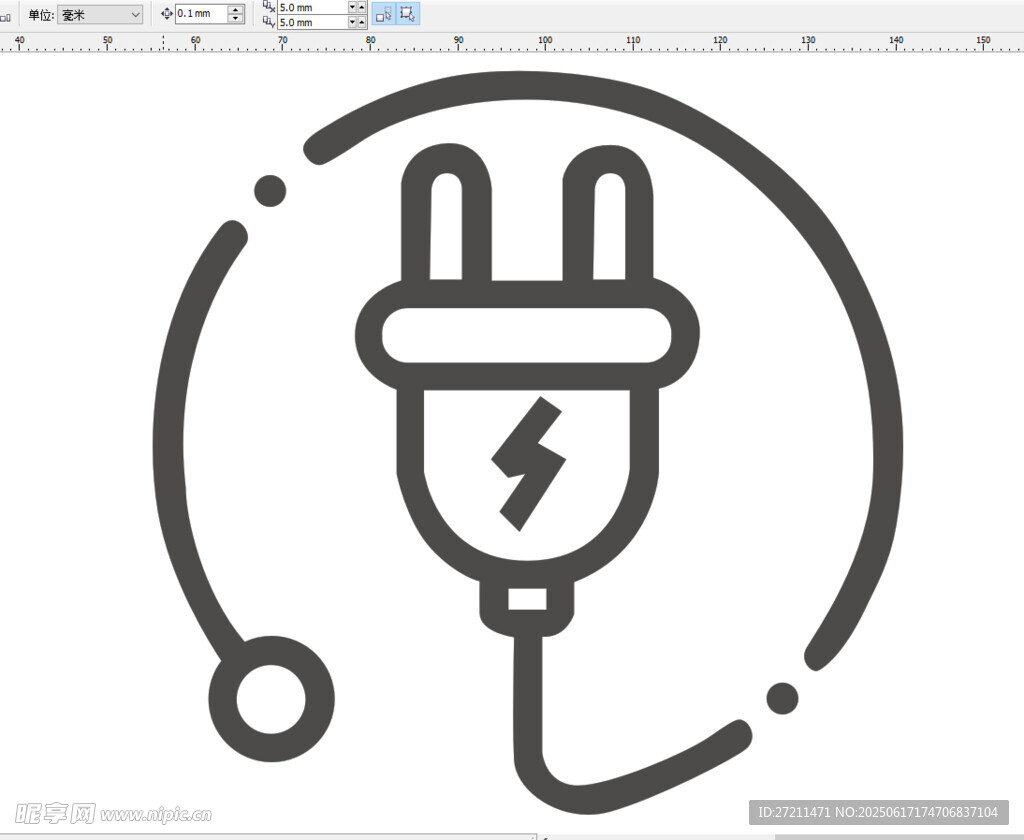The height and width of the screenshot is (840, 1024).
Task: Toggle the treat-as-filled button left of the pair
Action: pyautogui.click(x=384, y=14)
